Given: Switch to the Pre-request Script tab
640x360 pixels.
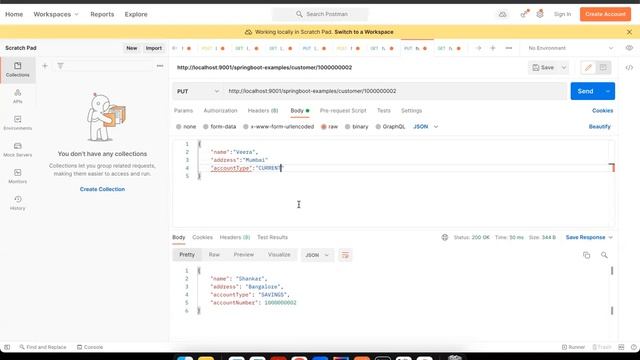Looking at the screenshot, I should [x=343, y=111].
